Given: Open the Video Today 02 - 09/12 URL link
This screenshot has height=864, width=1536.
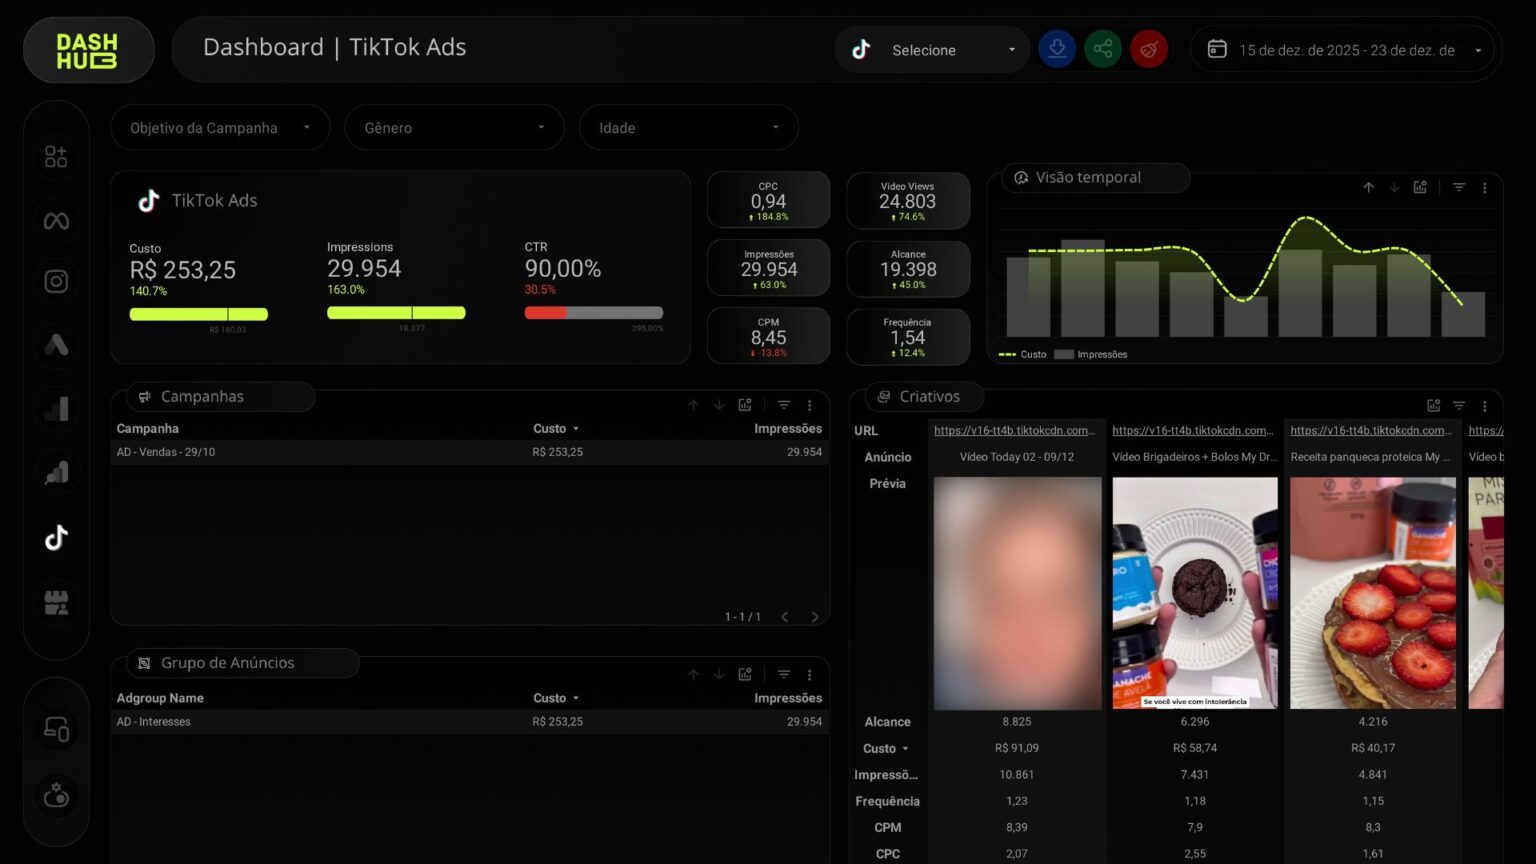Looking at the screenshot, I should coord(1014,431).
